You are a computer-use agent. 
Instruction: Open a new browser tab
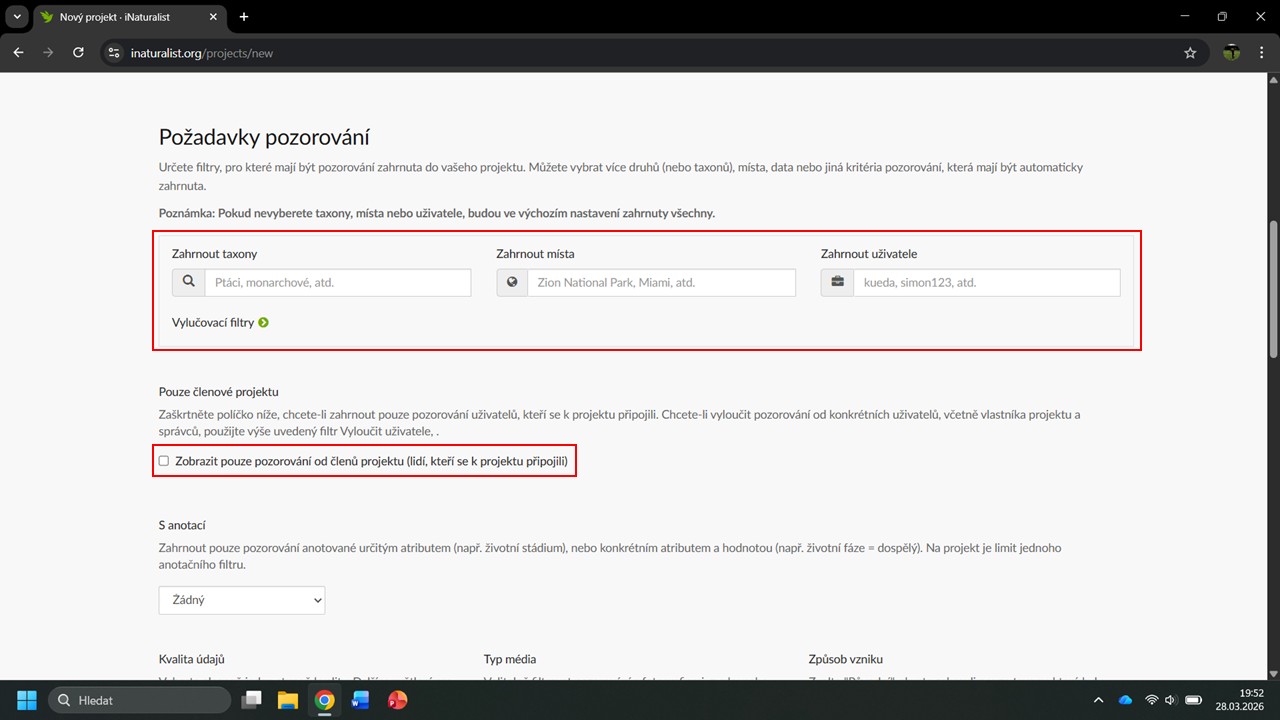244,17
